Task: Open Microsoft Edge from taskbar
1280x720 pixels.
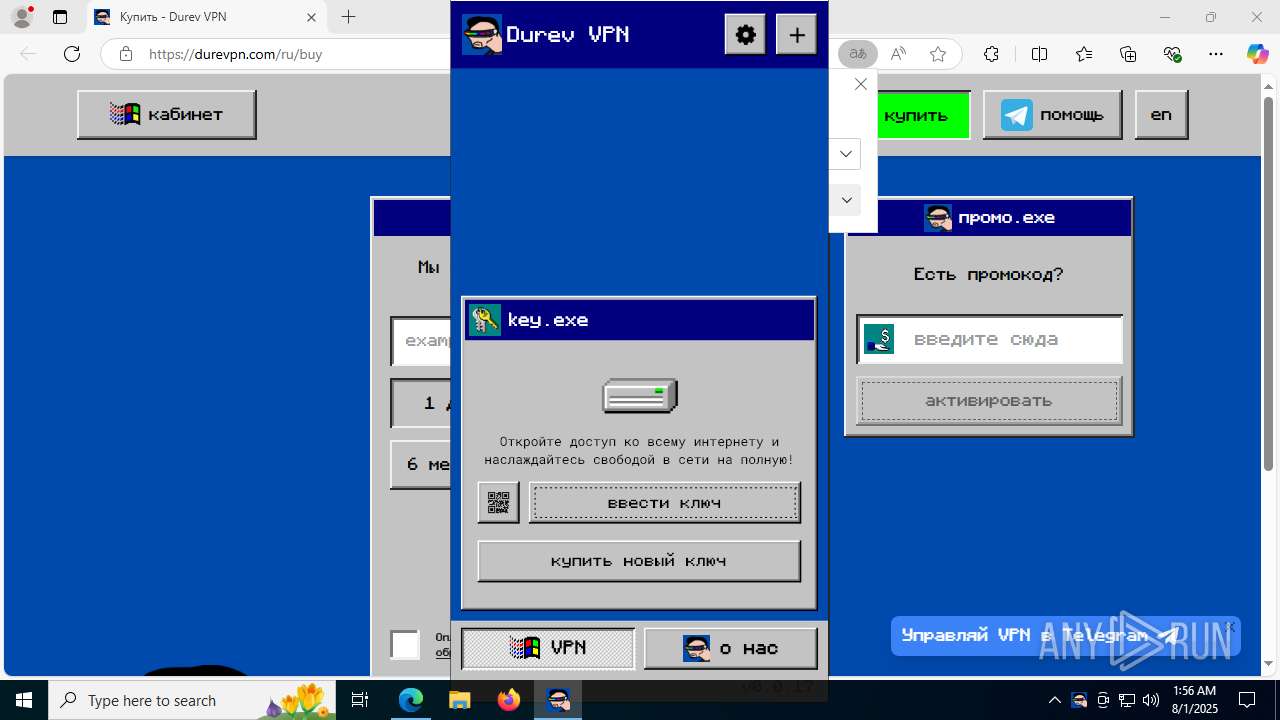Action: click(x=411, y=700)
